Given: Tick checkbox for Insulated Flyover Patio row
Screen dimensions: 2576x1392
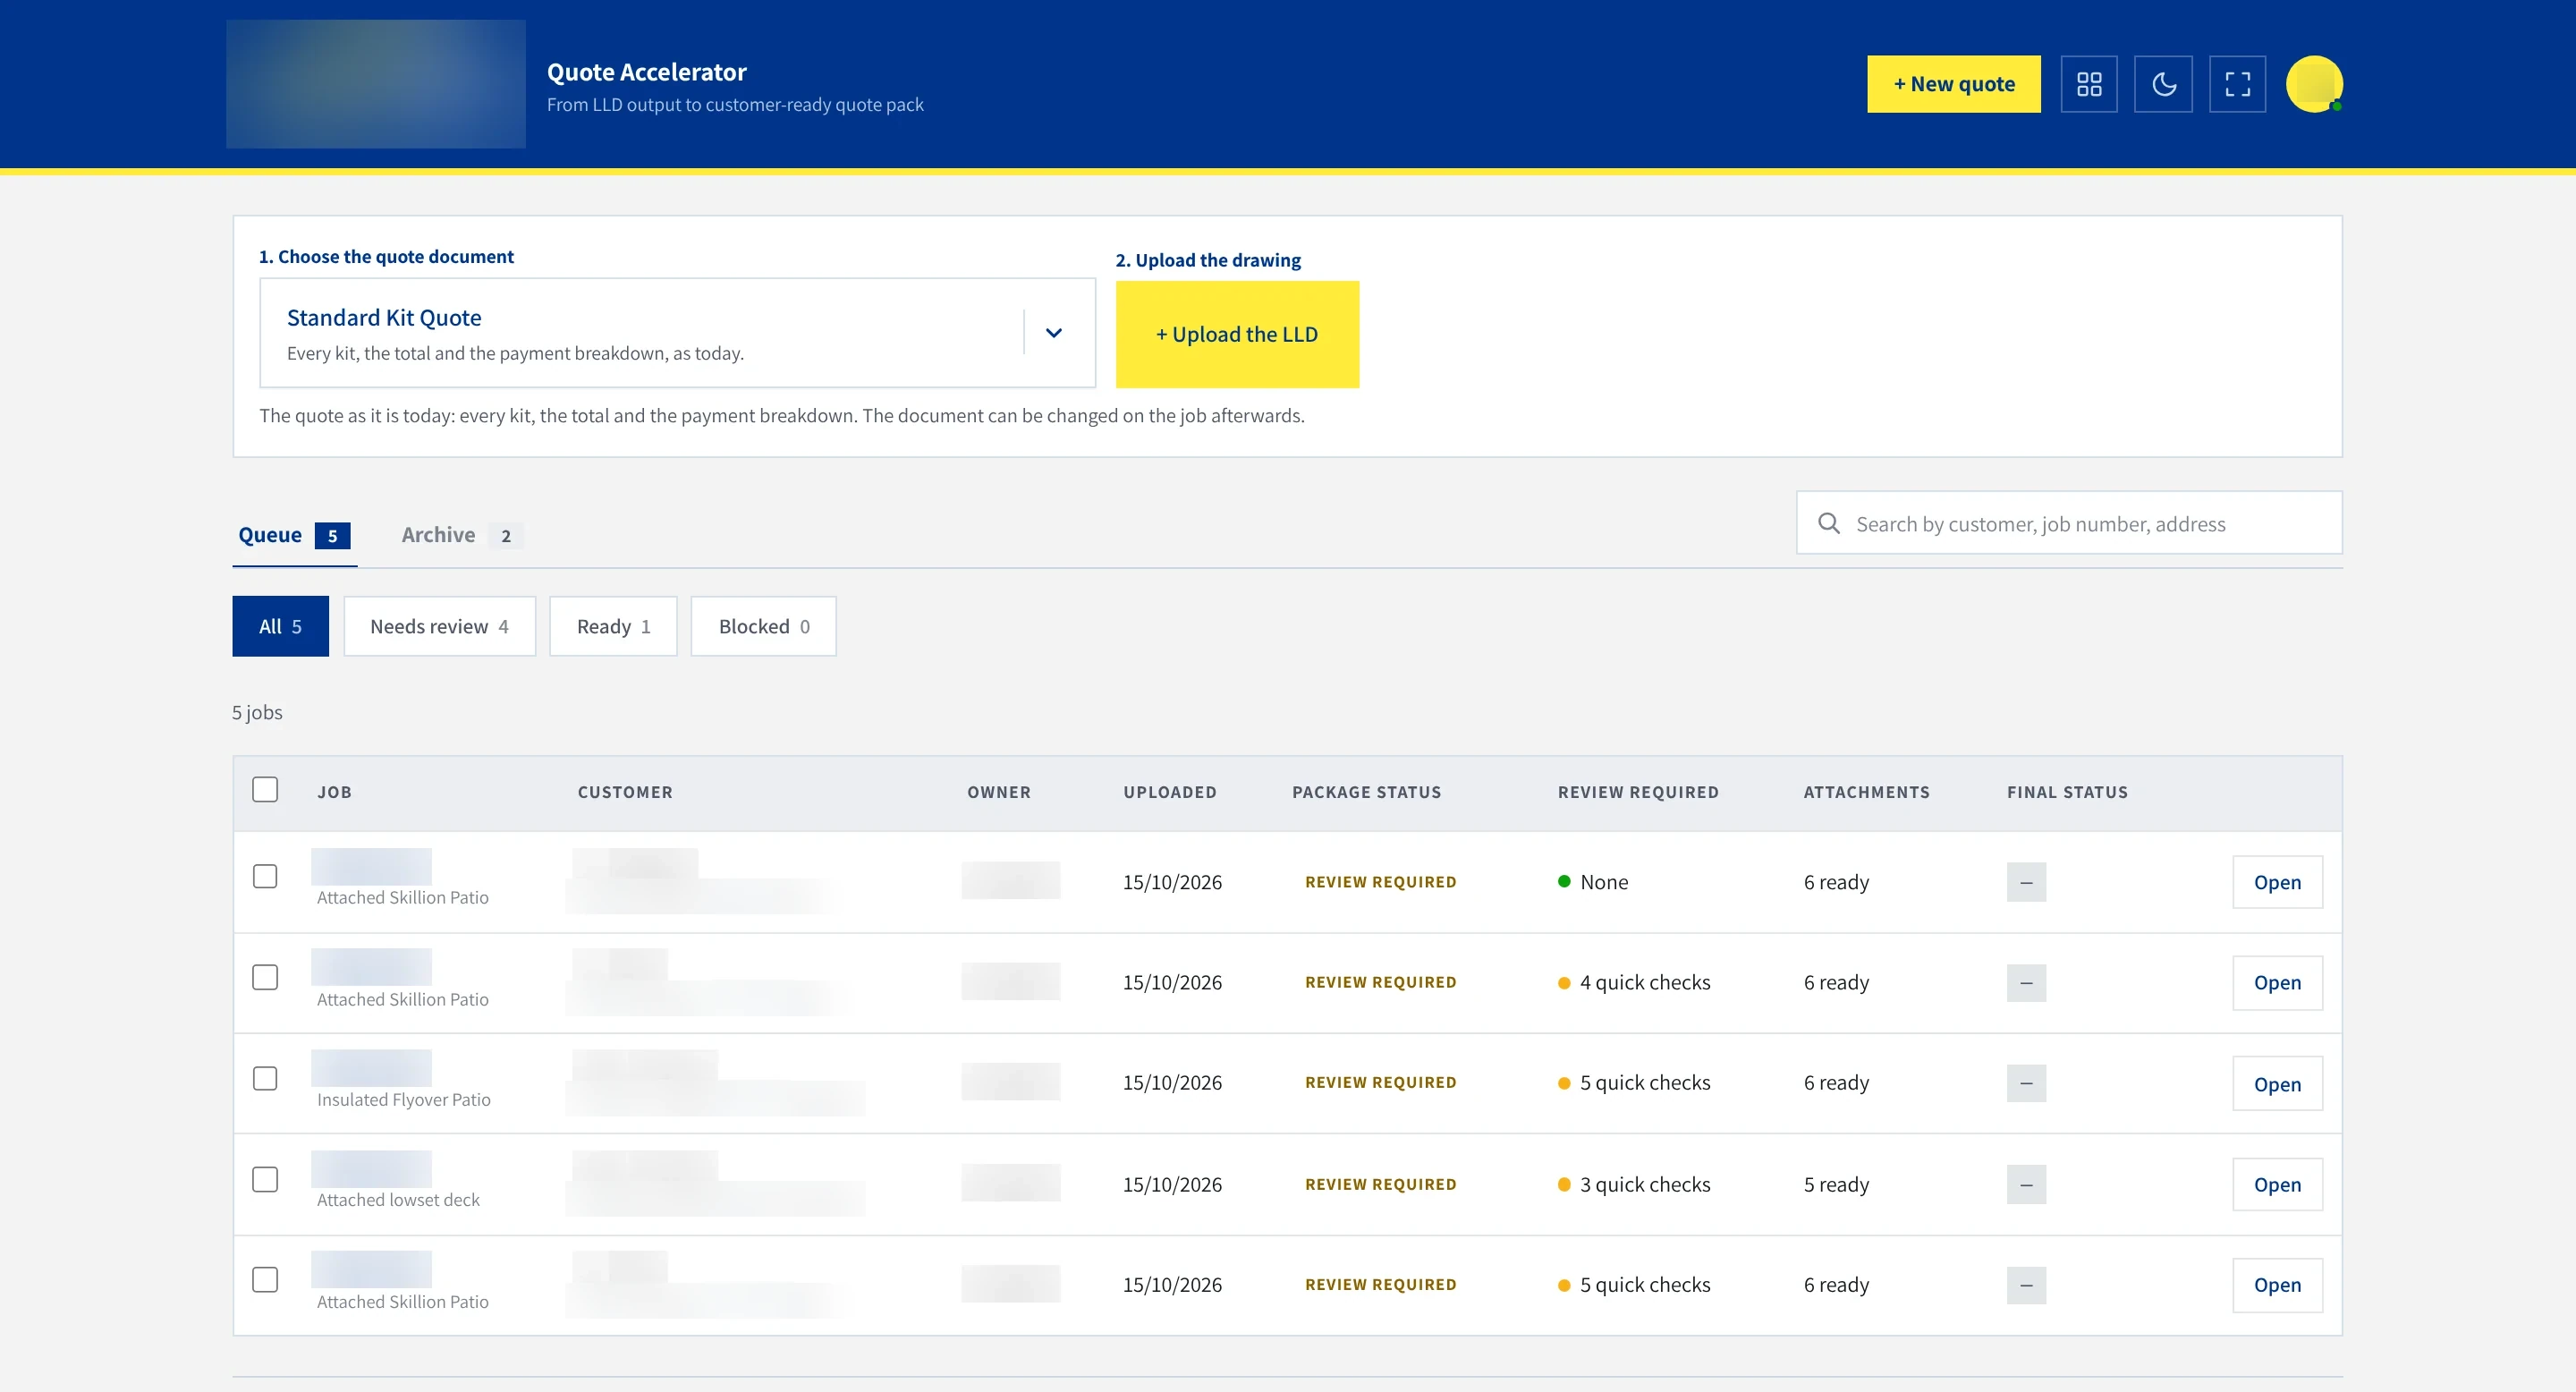Looking at the screenshot, I should pos(265,1078).
